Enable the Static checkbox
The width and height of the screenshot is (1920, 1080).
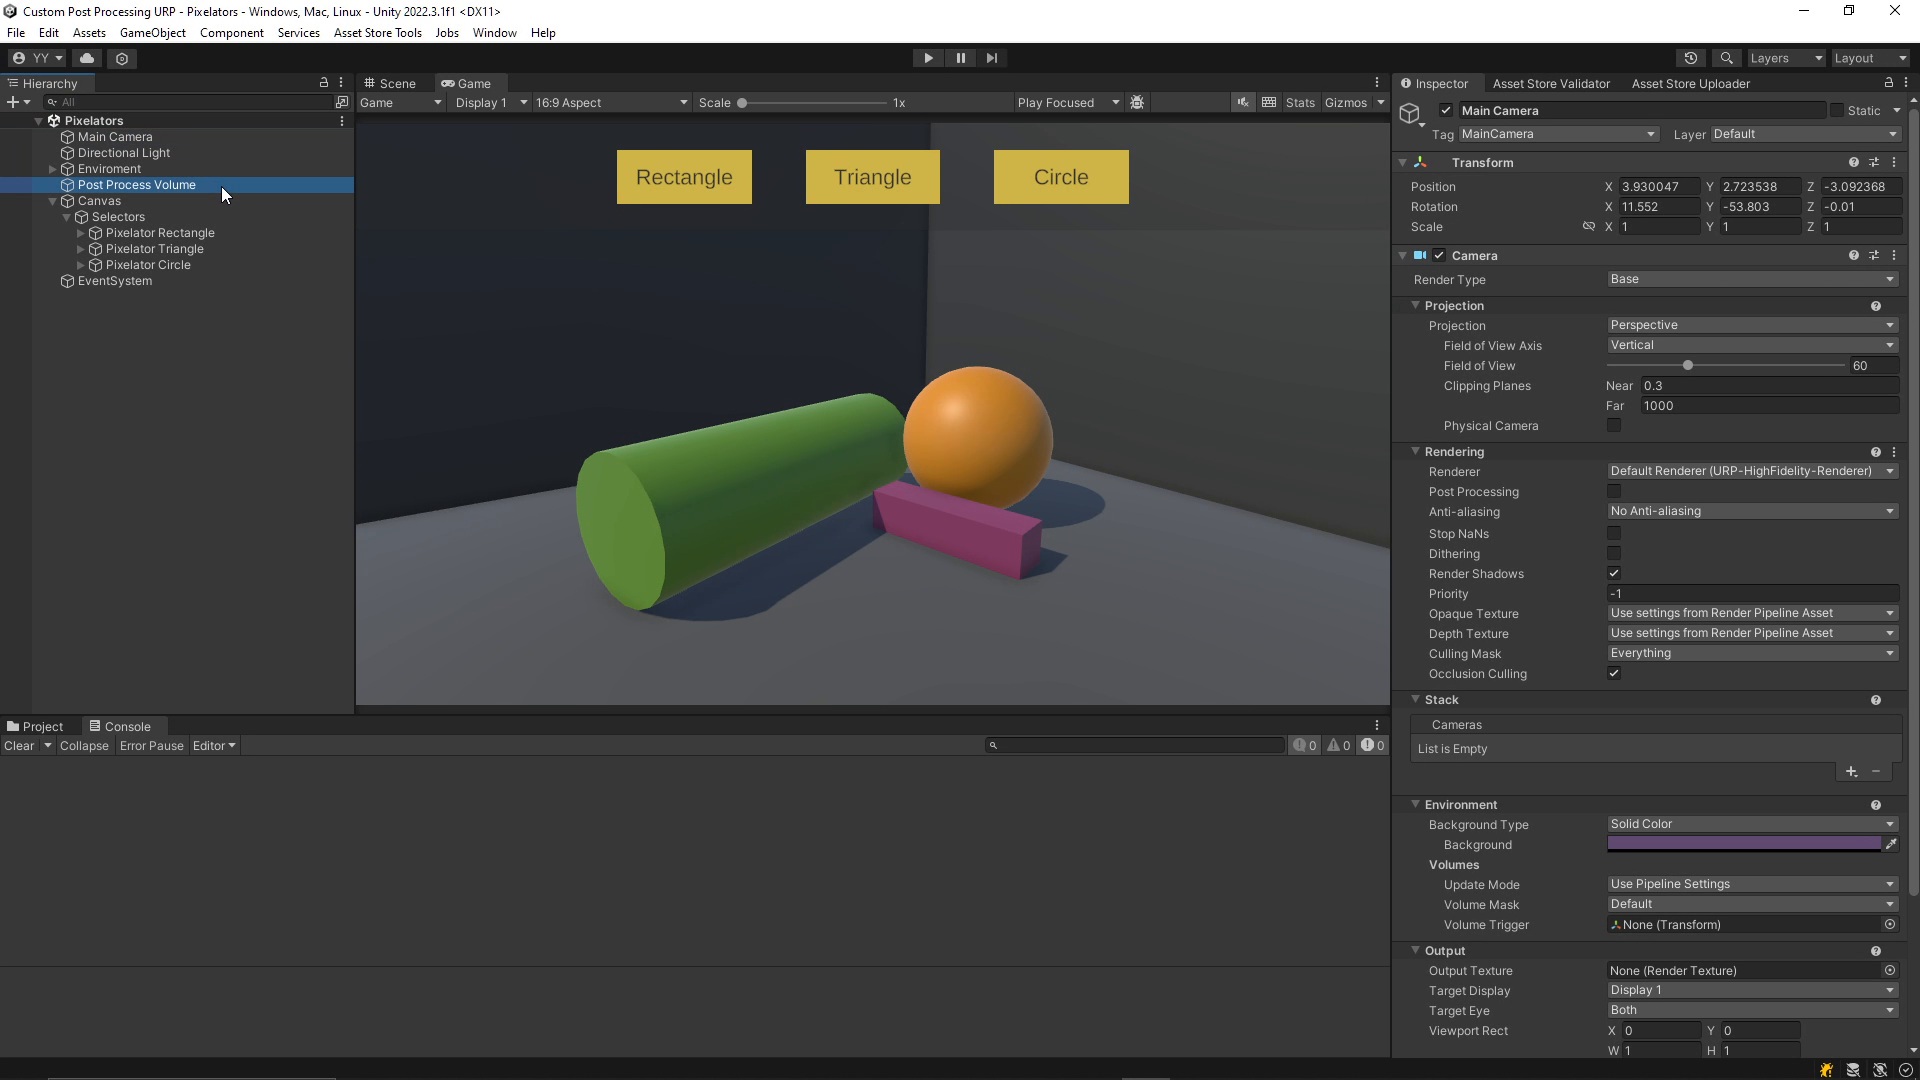(1837, 111)
